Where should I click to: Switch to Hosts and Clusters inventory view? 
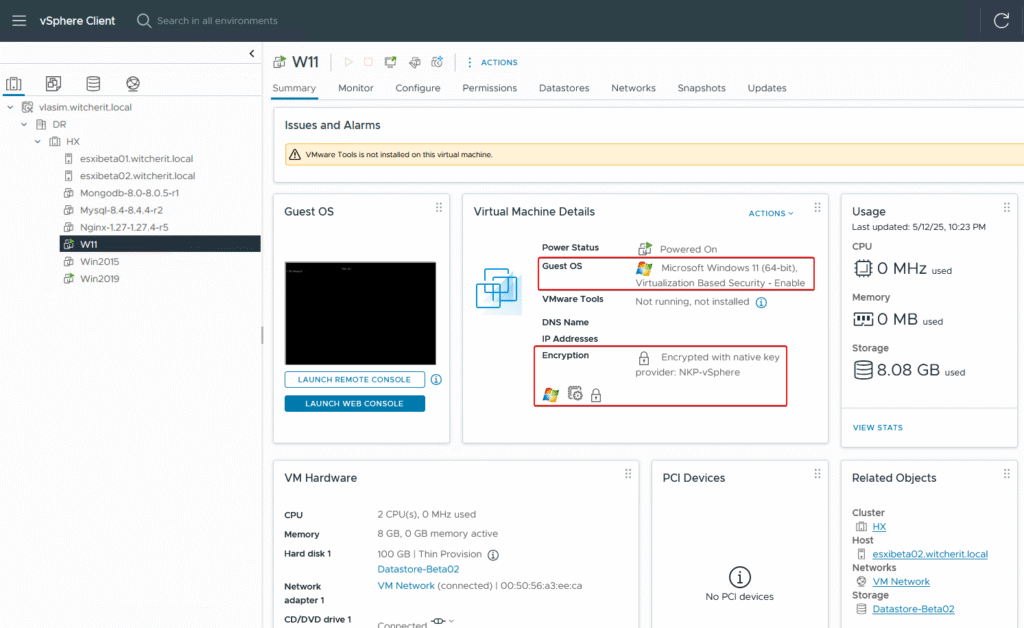tap(14, 84)
